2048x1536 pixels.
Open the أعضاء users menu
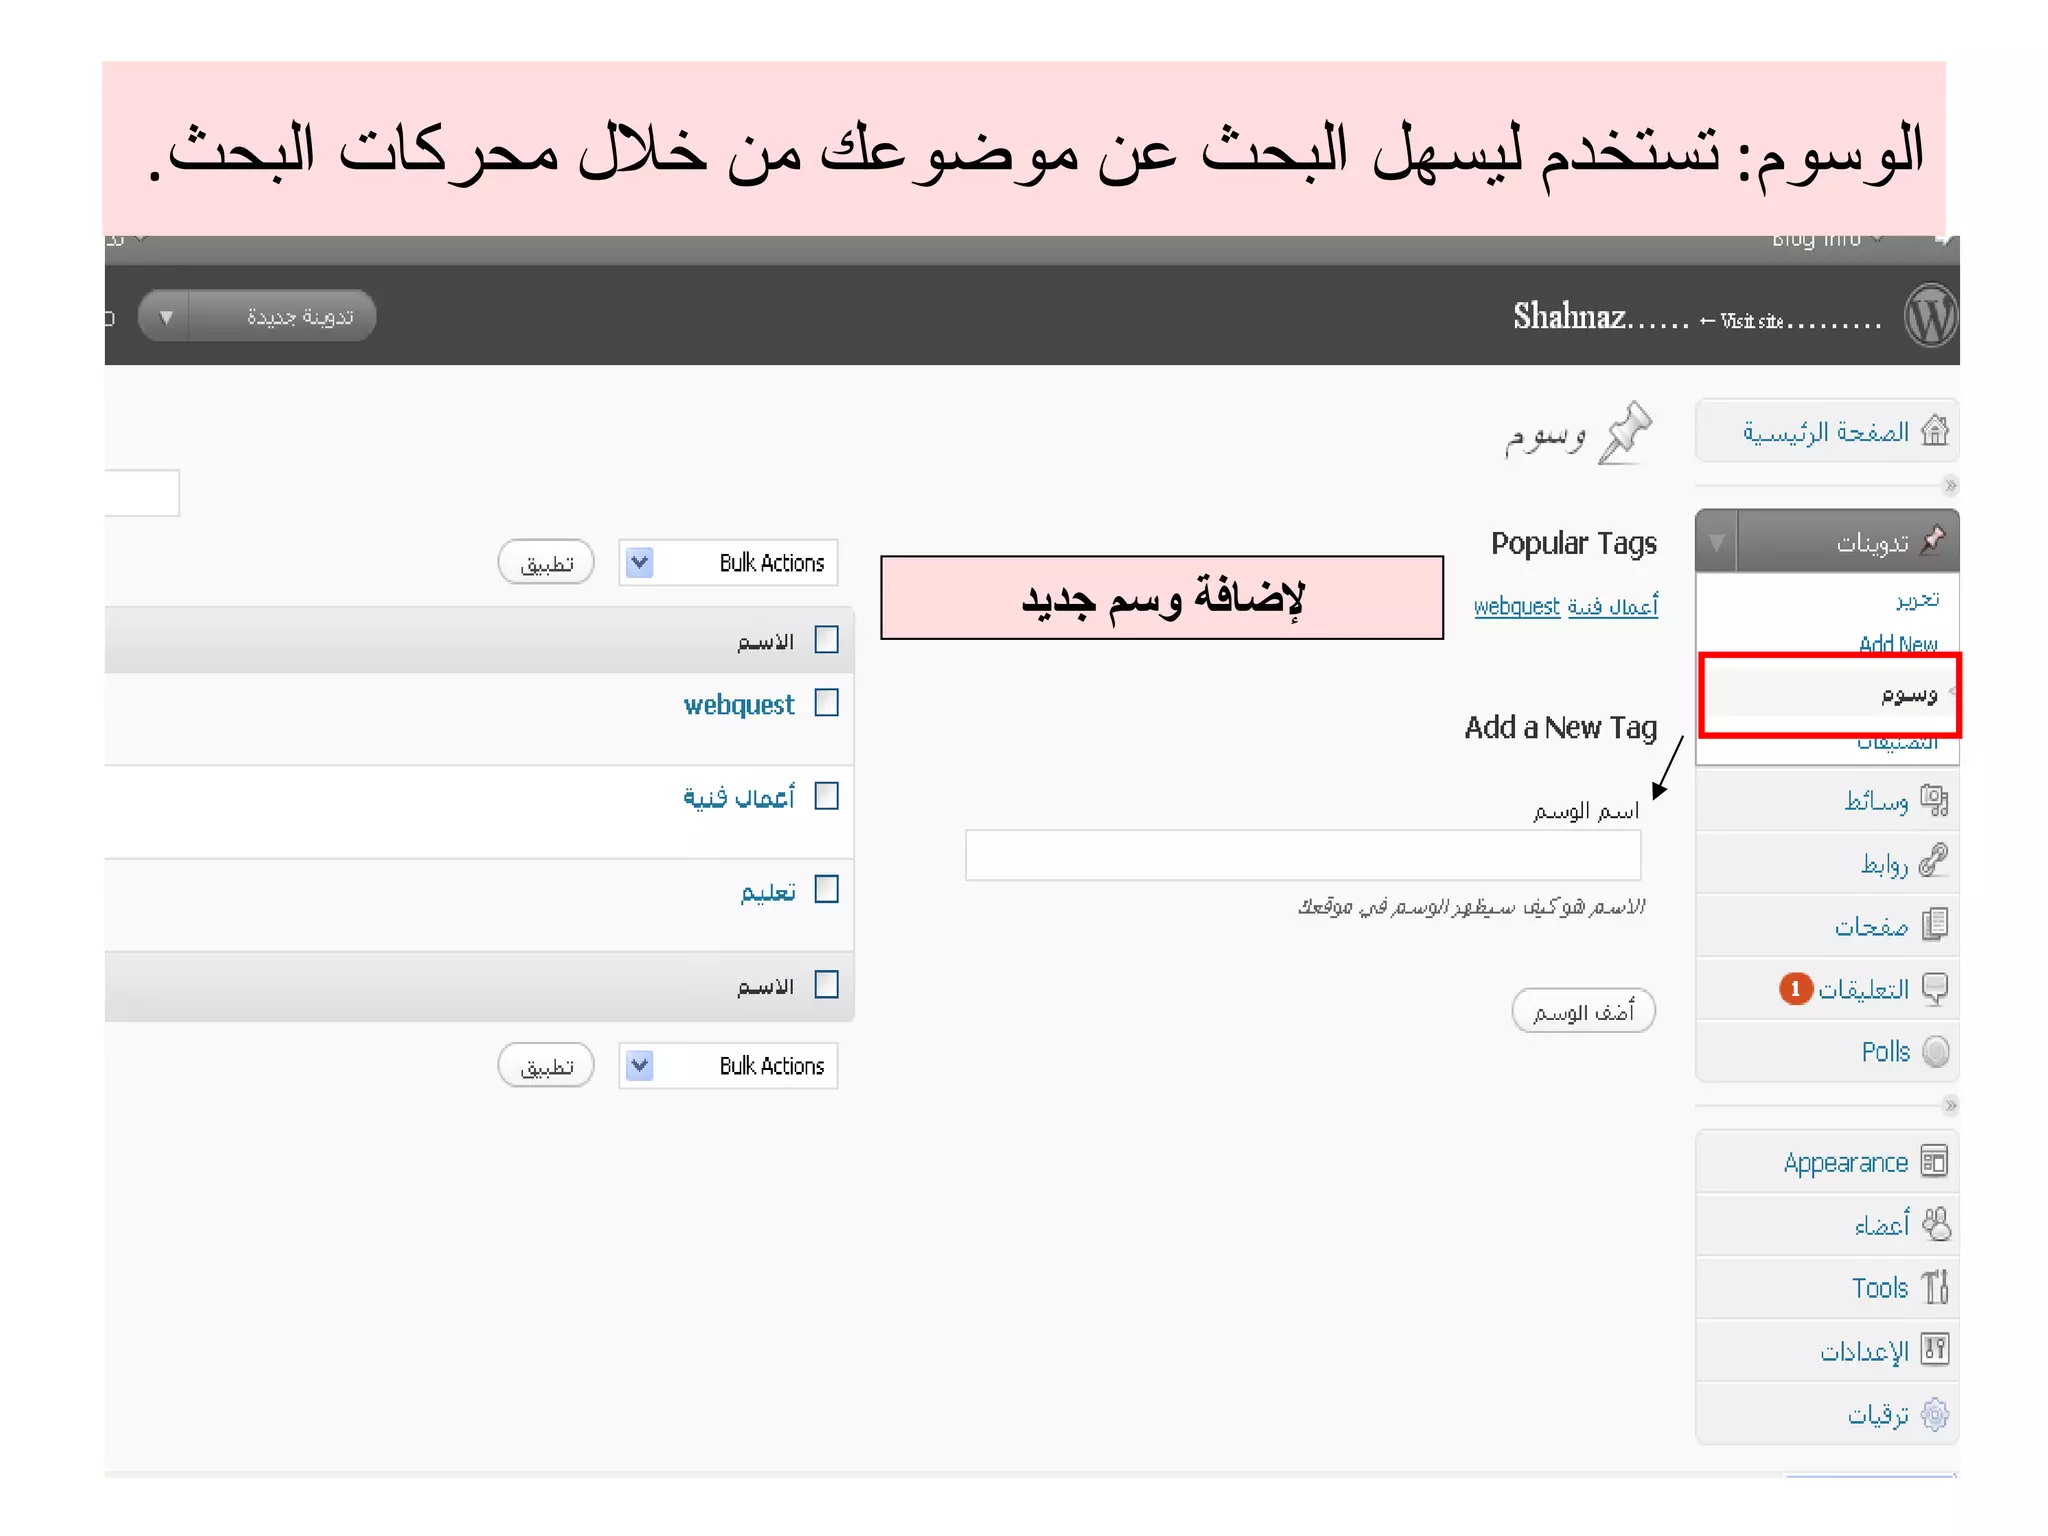coord(1827,1225)
